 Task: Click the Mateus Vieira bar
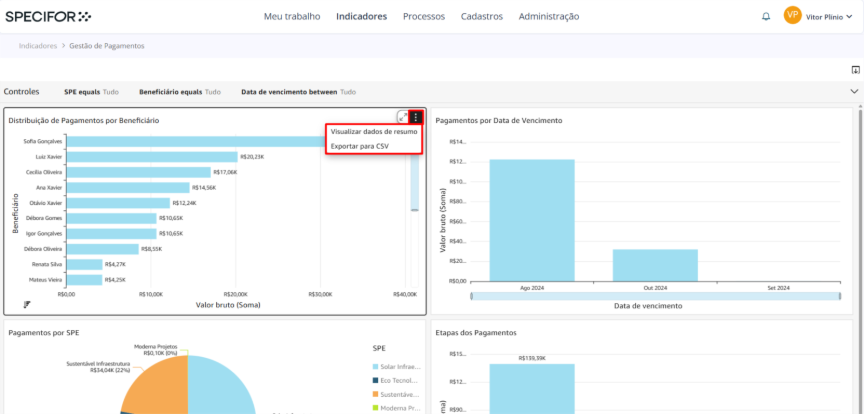click(84, 280)
